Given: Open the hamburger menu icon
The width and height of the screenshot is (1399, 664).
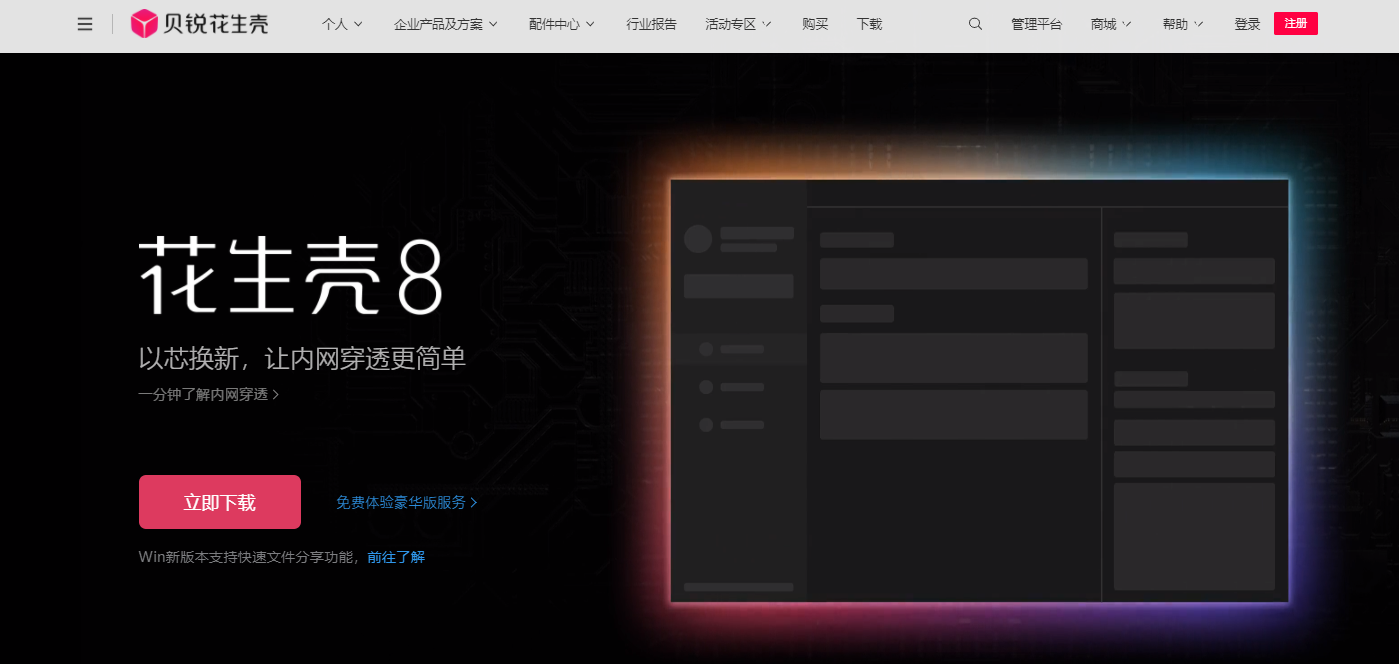Looking at the screenshot, I should [x=85, y=24].
